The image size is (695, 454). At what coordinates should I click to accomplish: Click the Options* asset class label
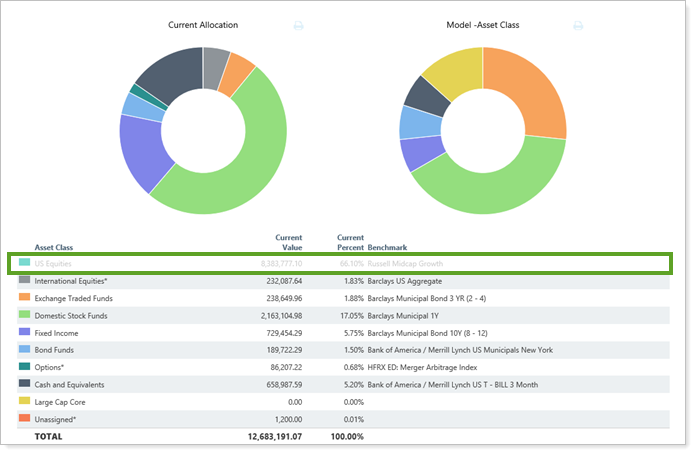coord(52,367)
